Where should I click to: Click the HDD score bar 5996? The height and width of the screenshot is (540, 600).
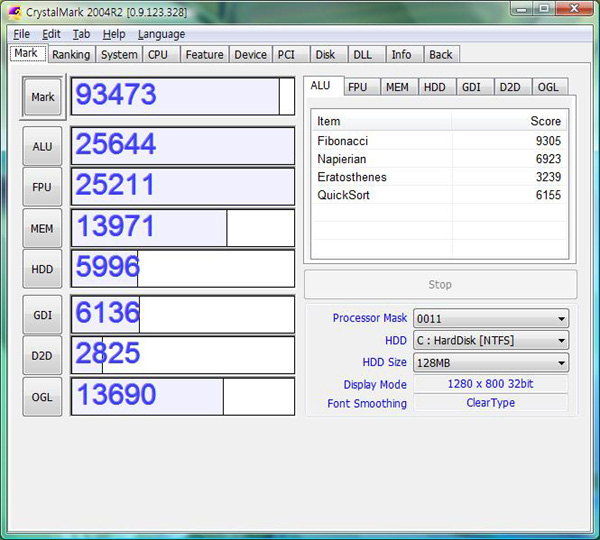(x=183, y=269)
